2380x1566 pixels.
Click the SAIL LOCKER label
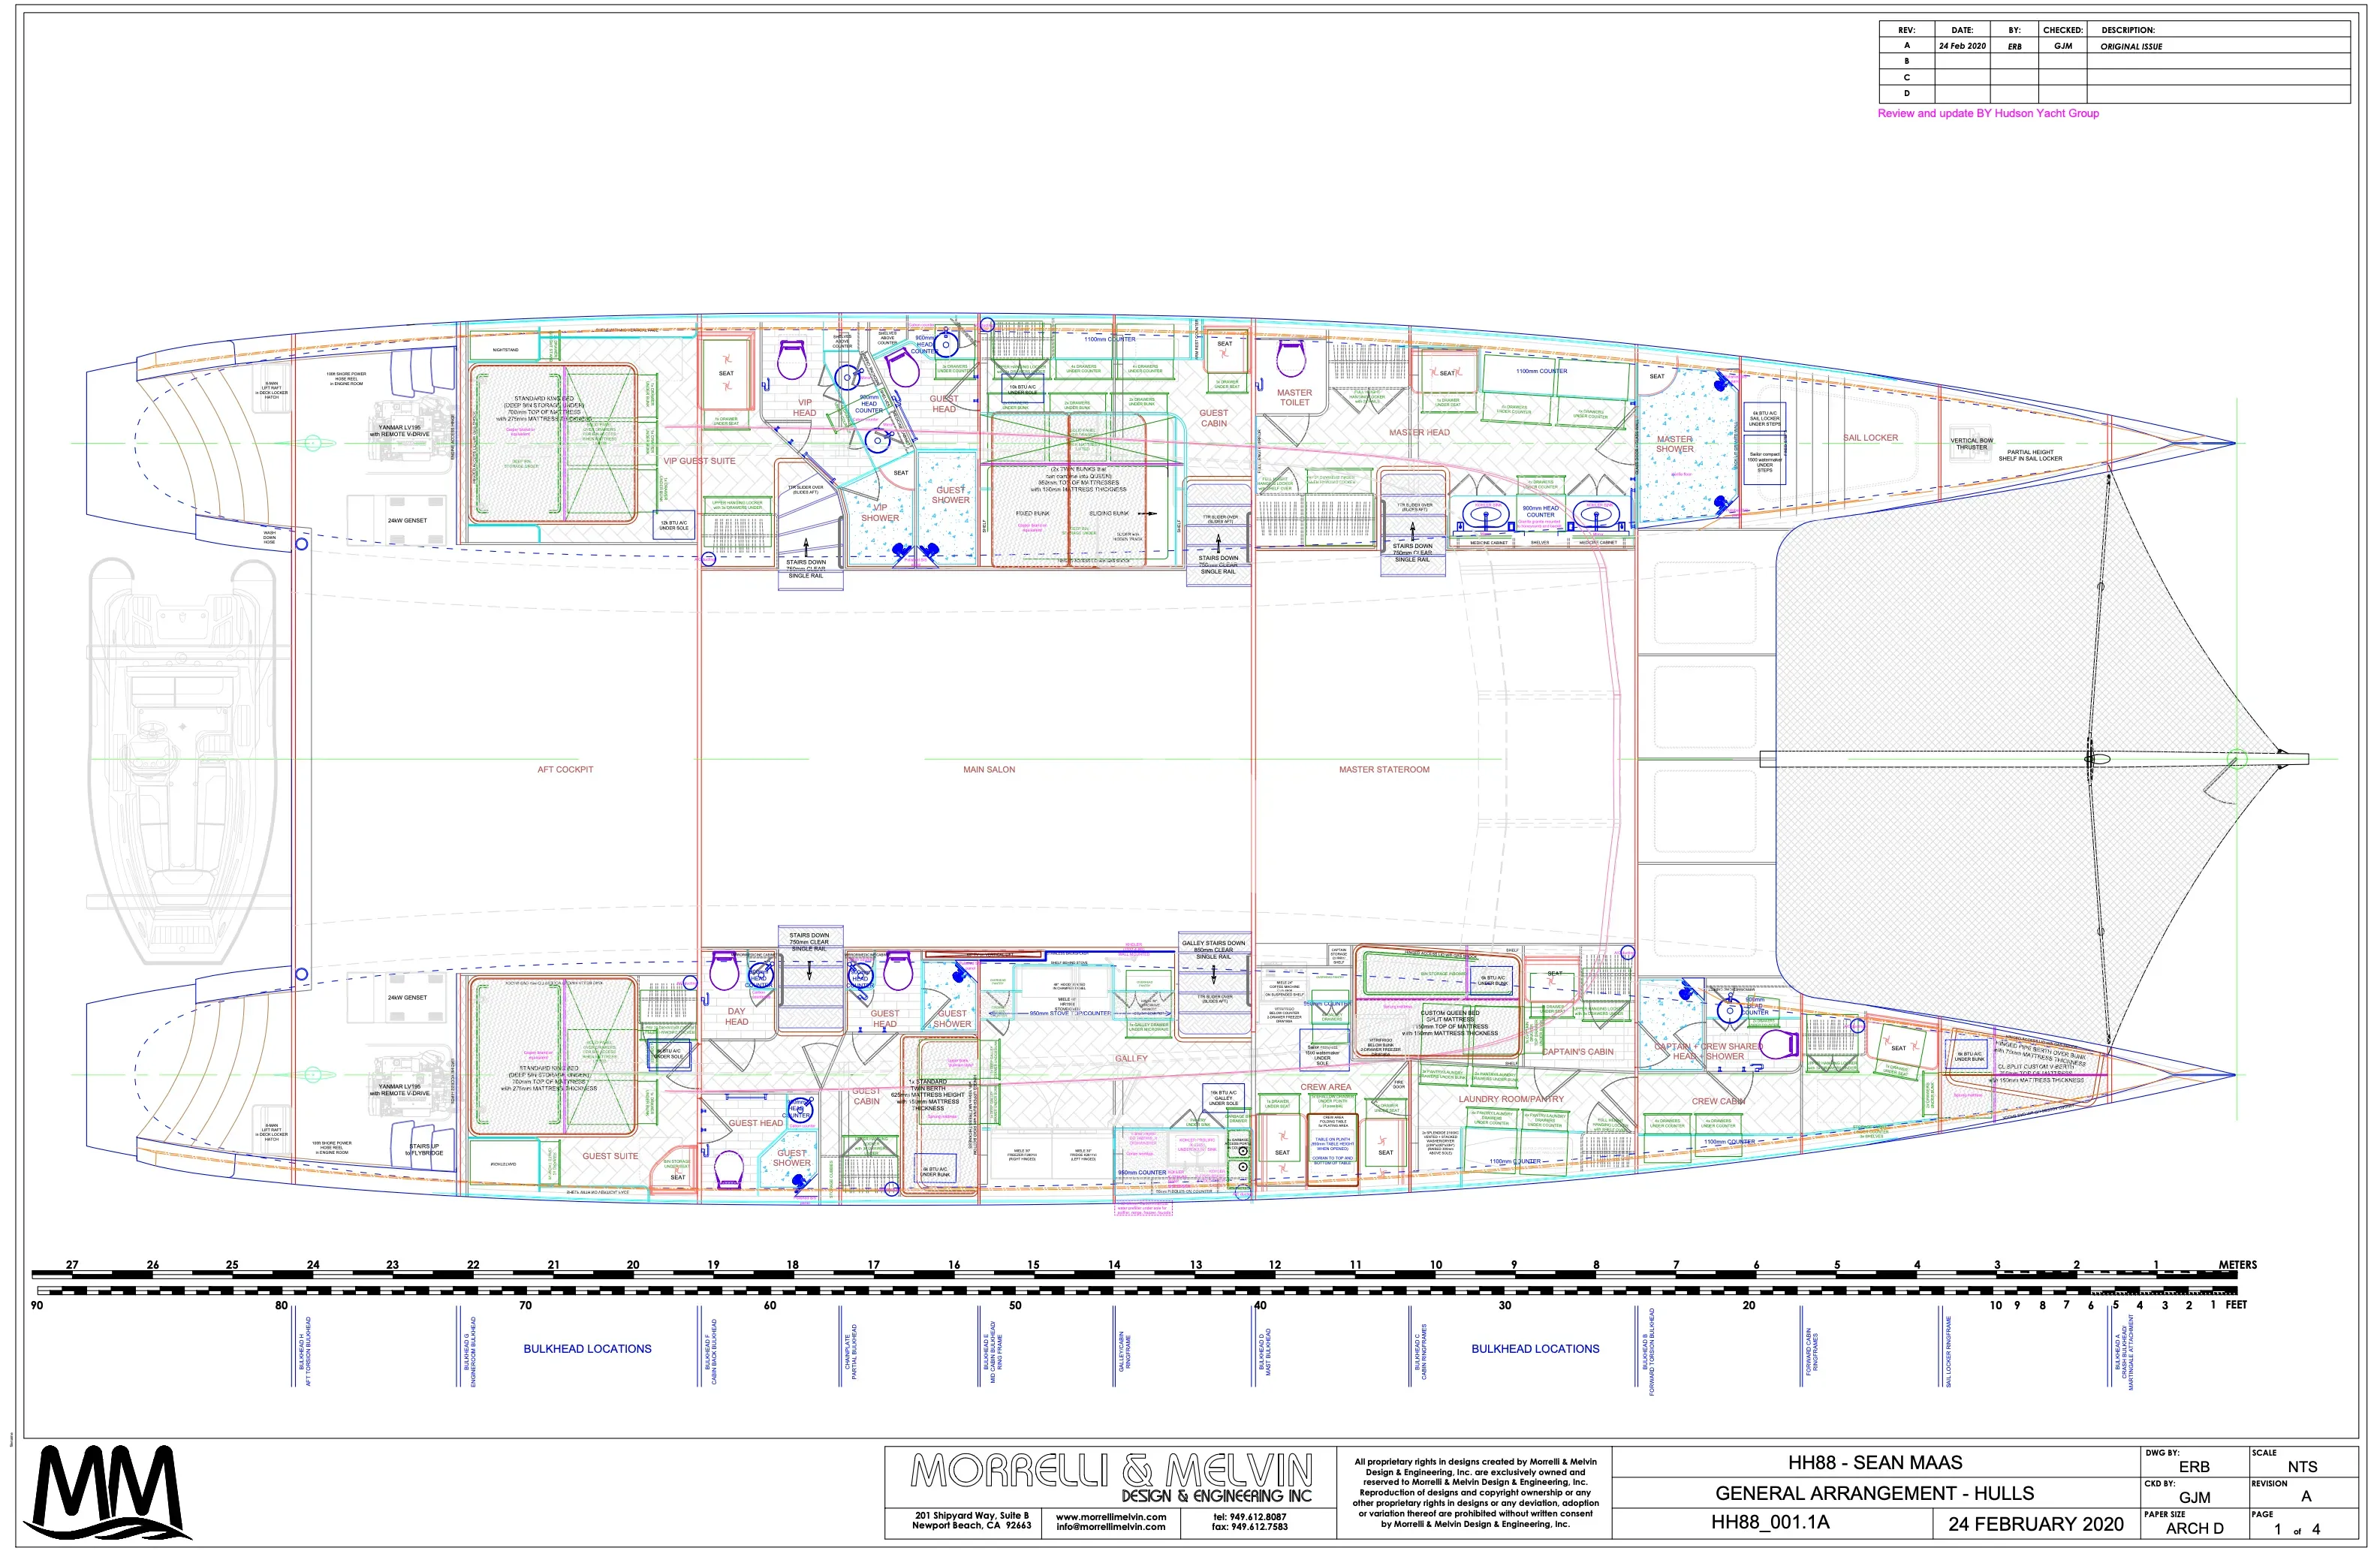point(1870,438)
